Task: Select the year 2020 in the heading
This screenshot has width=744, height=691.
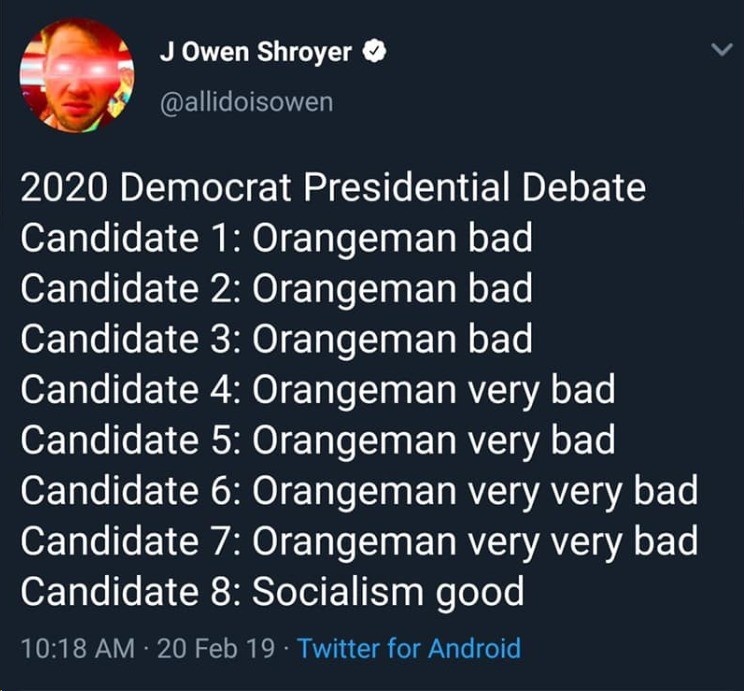Action: (64, 188)
